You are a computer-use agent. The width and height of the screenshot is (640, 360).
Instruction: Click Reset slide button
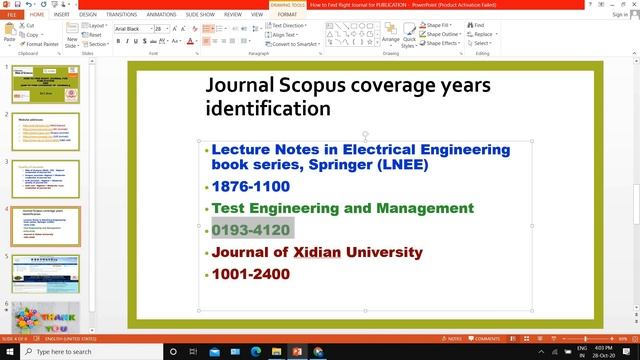click(x=92, y=35)
